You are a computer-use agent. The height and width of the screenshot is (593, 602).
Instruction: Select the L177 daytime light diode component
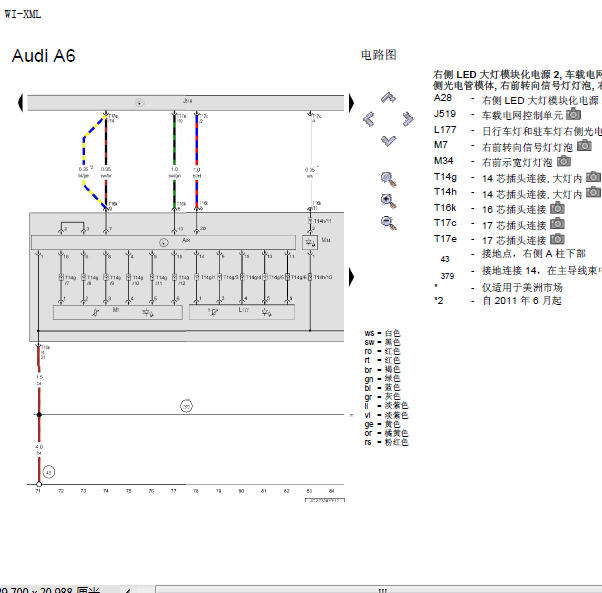click(x=242, y=312)
